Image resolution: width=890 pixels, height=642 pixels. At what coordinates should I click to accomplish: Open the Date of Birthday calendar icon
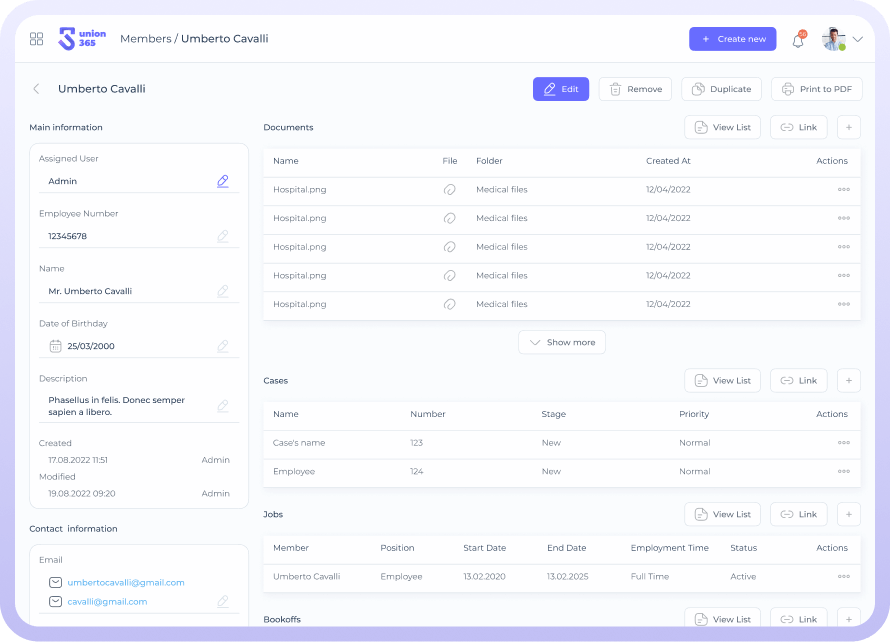(55, 346)
